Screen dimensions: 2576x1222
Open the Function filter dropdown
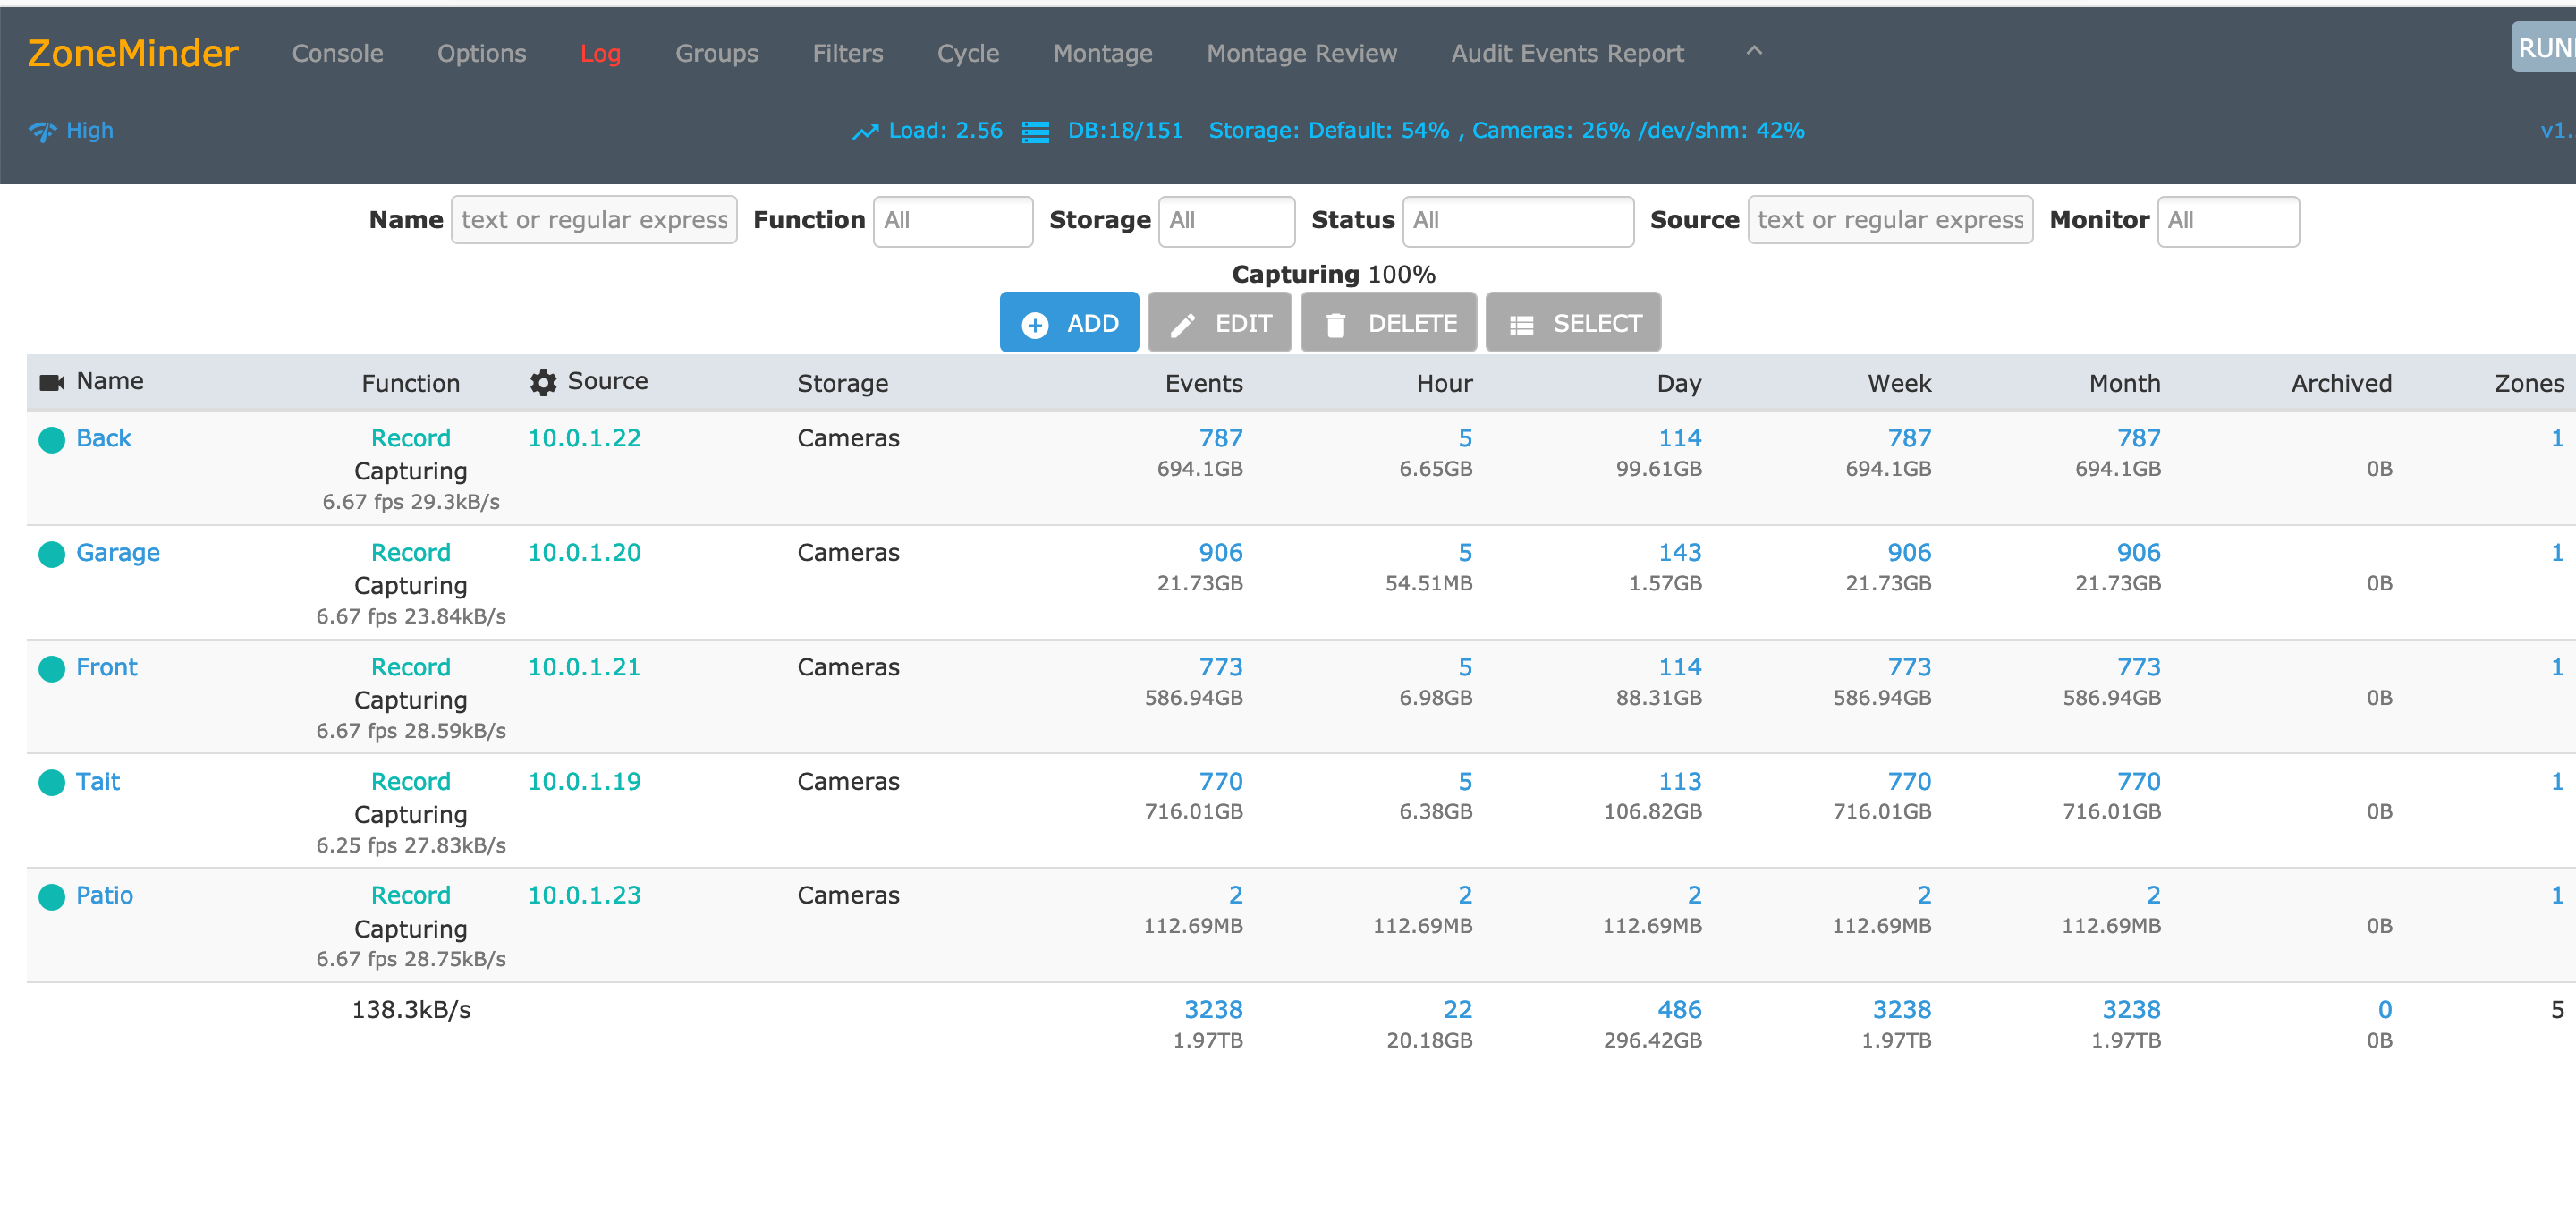(952, 220)
